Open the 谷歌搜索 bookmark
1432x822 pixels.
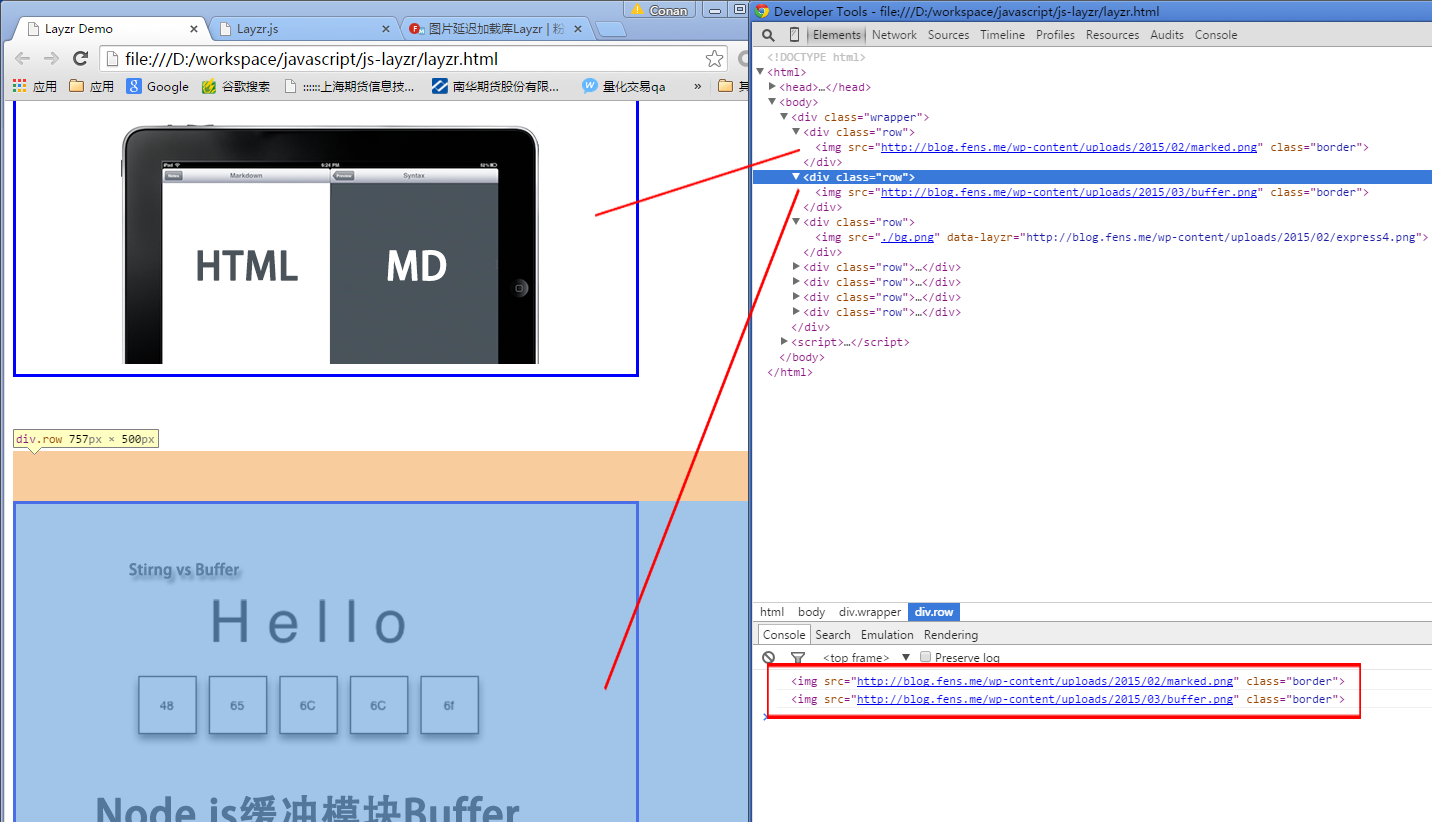pyautogui.click(x=236, y=87)
